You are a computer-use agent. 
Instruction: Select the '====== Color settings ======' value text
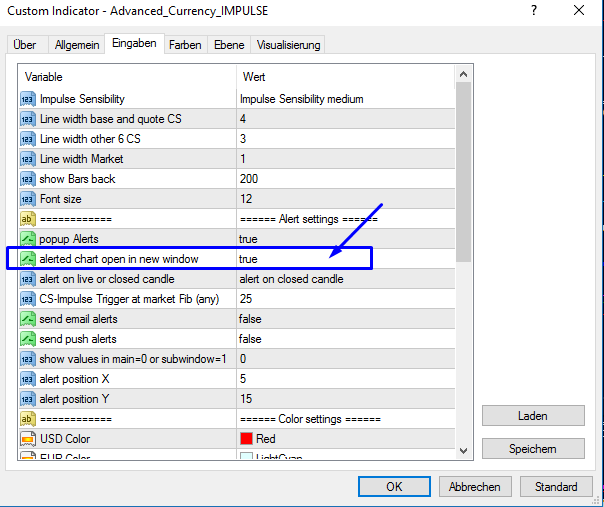(310, 419)
